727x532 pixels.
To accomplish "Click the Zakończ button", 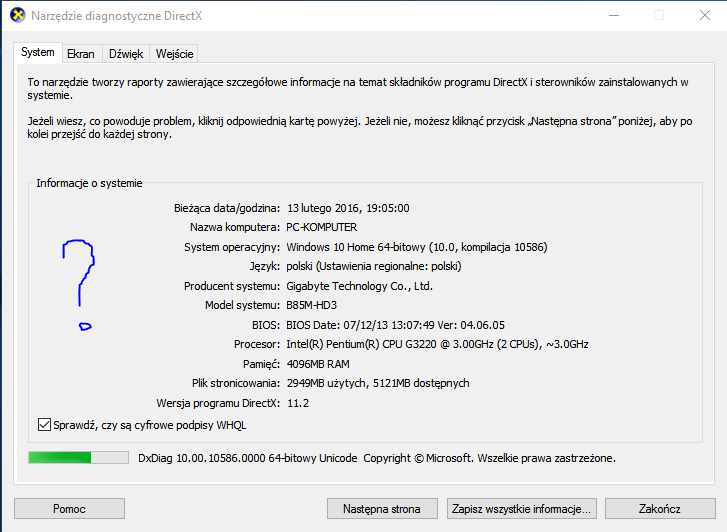I will coord(660,509).
